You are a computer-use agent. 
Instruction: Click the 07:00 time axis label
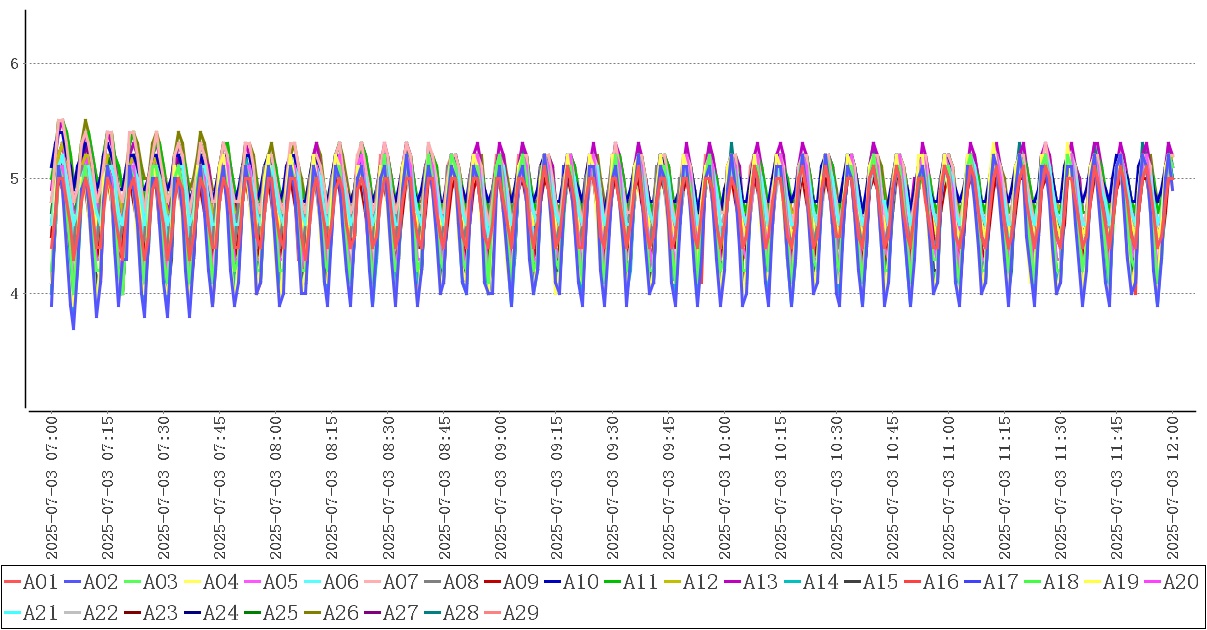click(52, 488)
